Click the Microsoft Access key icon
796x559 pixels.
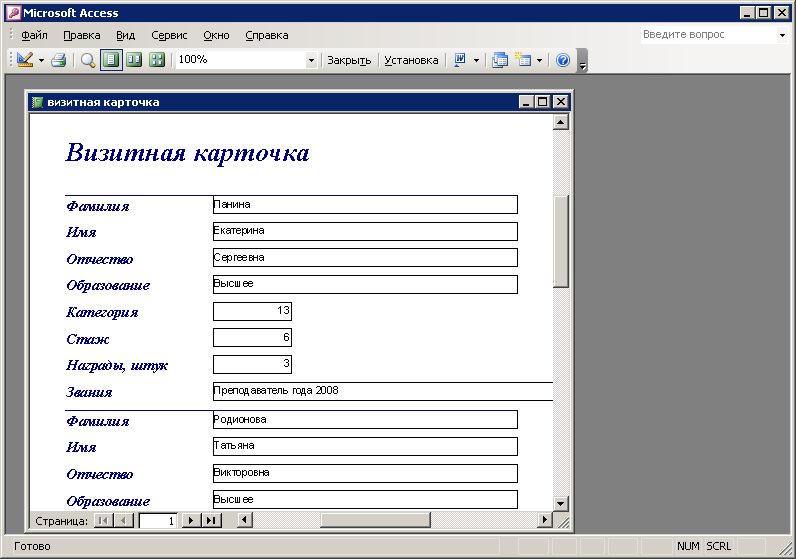coord(14,13)
